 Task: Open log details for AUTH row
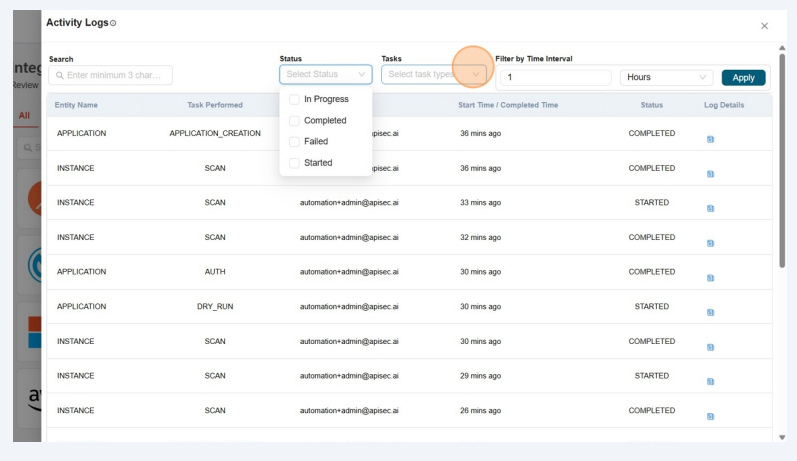pyautogui.click(x=710, y=278)
